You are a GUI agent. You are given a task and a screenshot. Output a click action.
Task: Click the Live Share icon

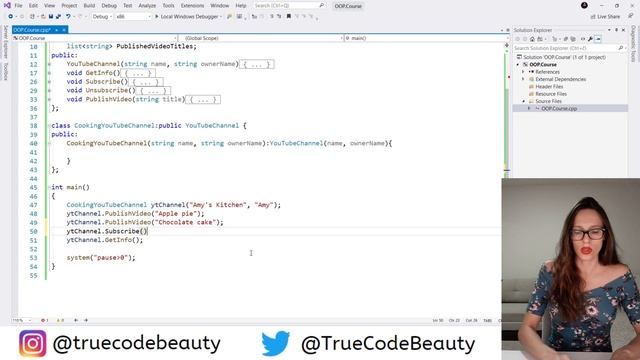tap(593, 17)
